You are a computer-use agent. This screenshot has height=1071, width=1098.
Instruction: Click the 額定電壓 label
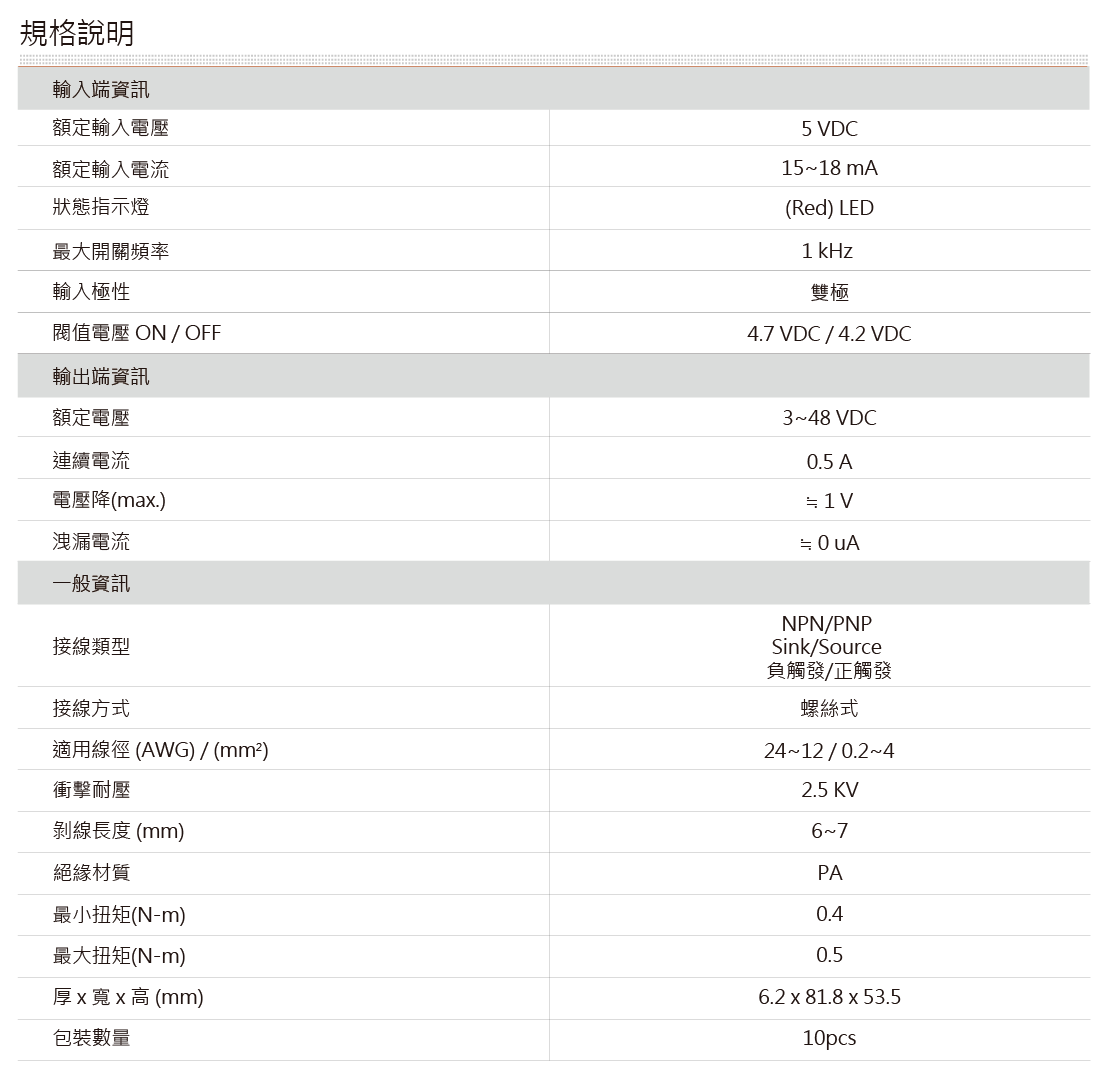[91, 418]
